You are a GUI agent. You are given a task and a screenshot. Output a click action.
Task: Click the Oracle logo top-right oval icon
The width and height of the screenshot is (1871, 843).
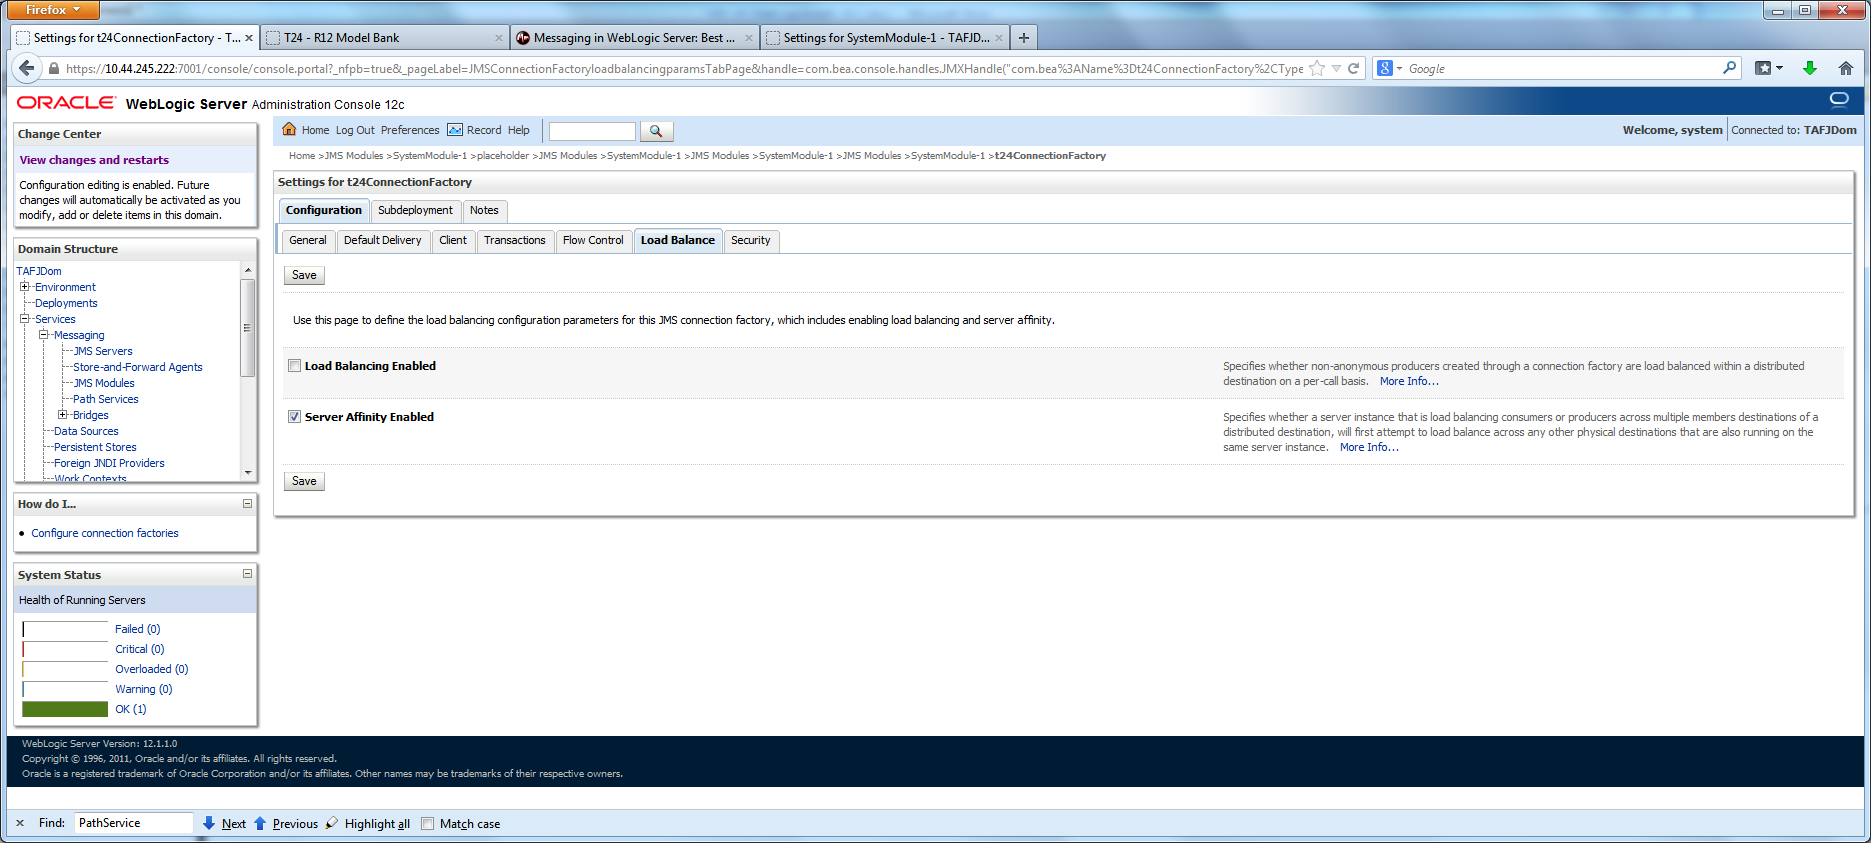click(1839, 99)
